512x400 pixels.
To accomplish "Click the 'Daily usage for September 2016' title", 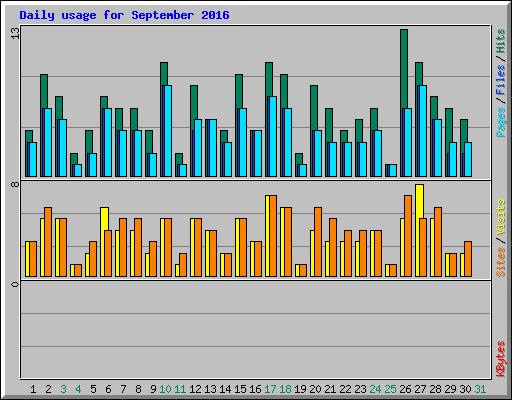I will click(x=124, y=15).
